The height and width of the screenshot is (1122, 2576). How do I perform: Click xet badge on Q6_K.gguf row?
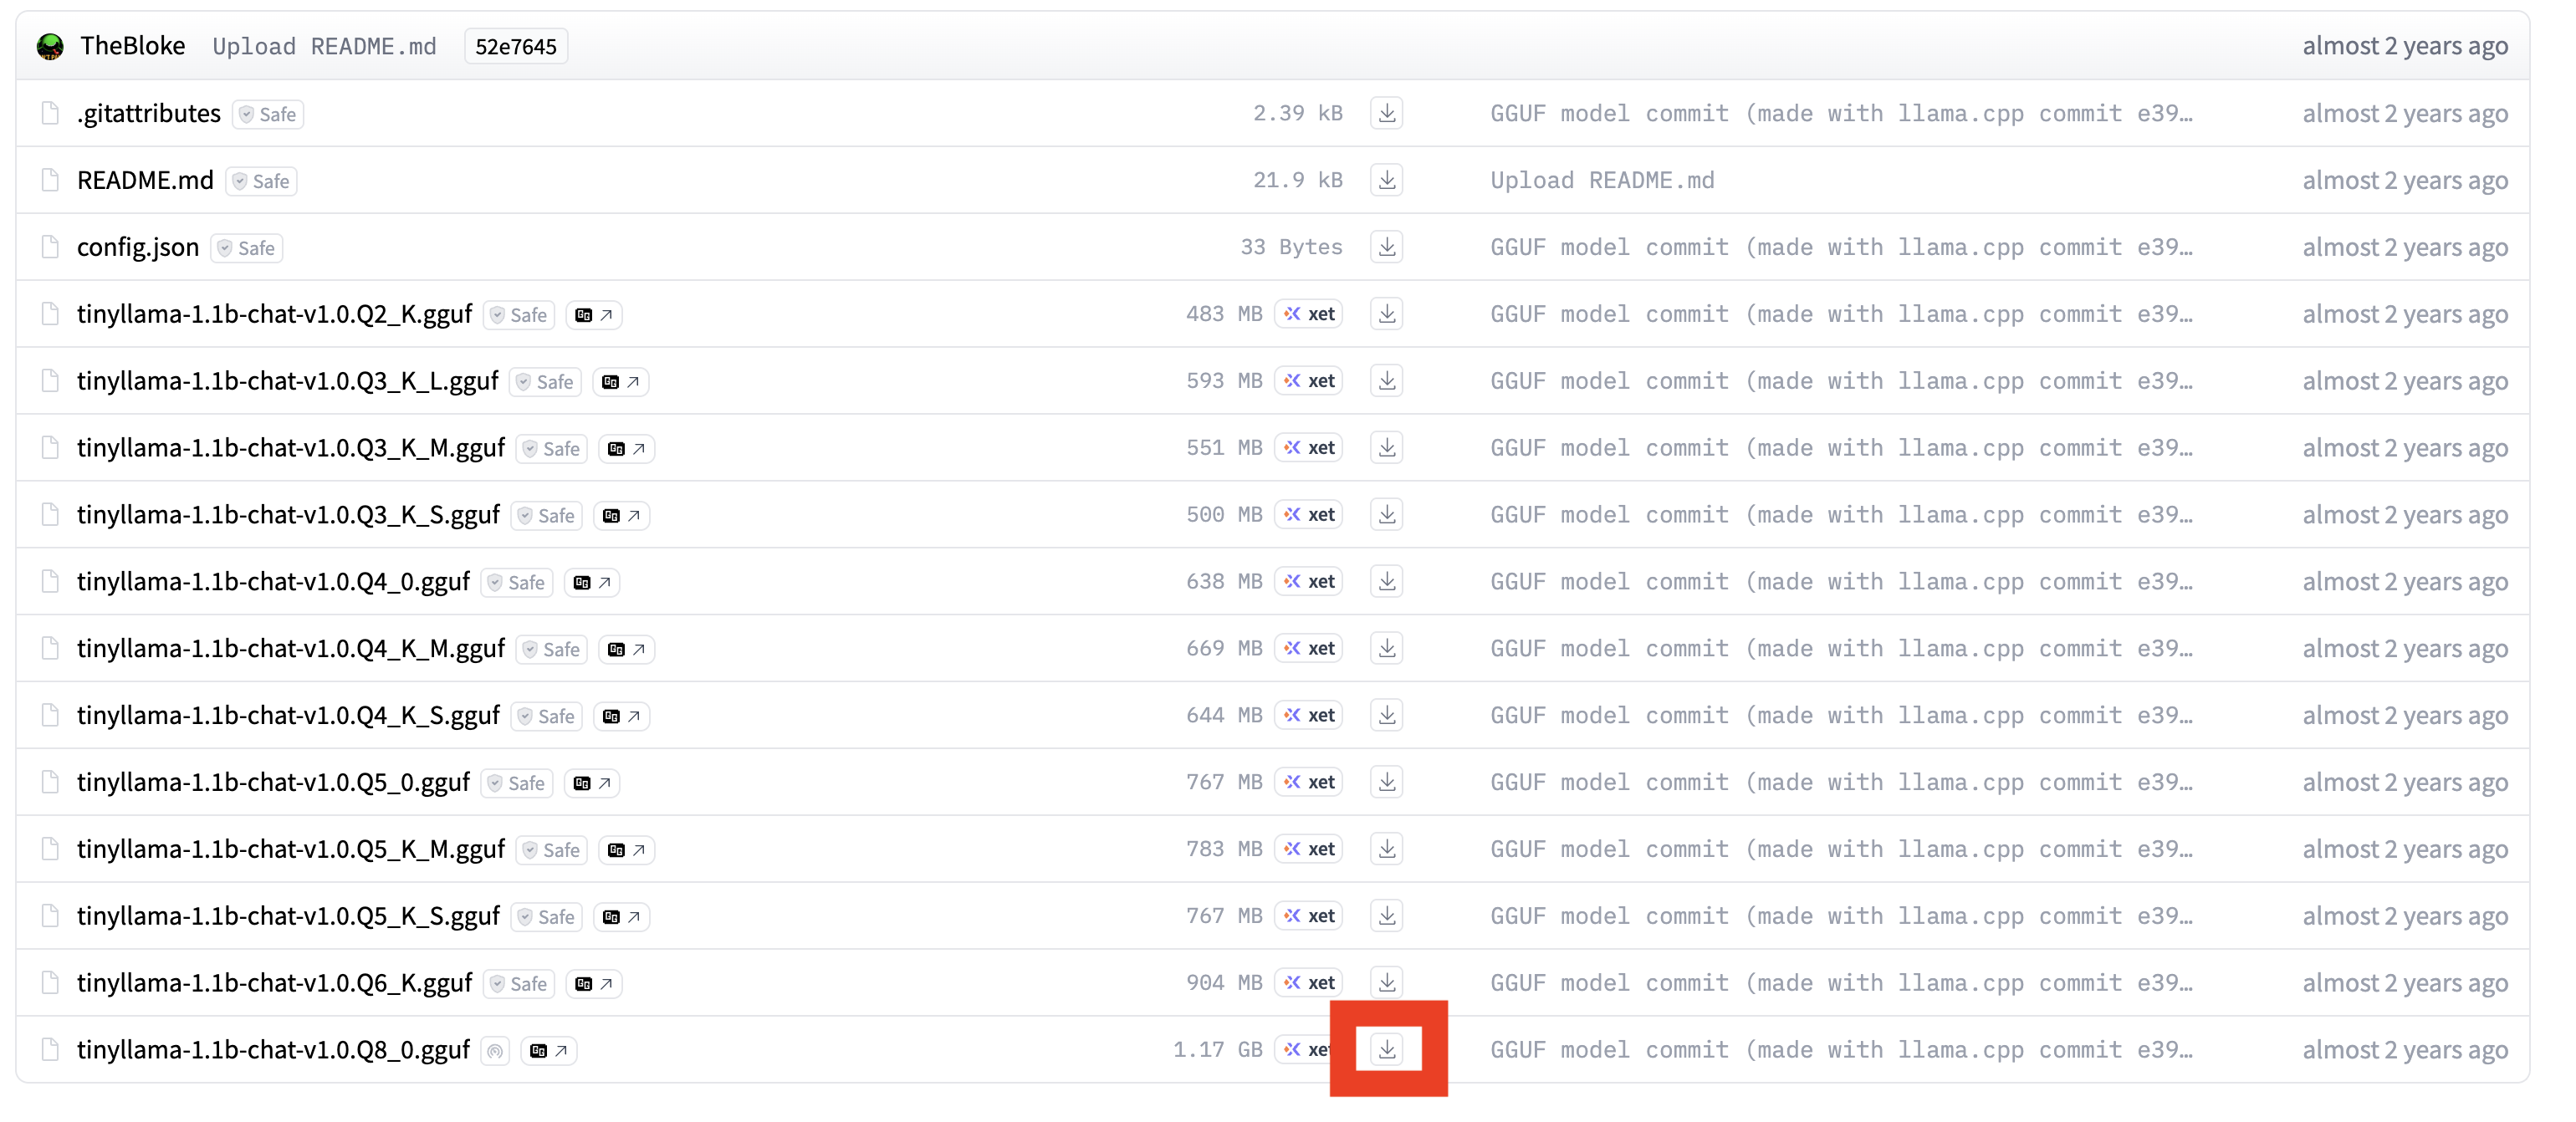point(1309,983)
